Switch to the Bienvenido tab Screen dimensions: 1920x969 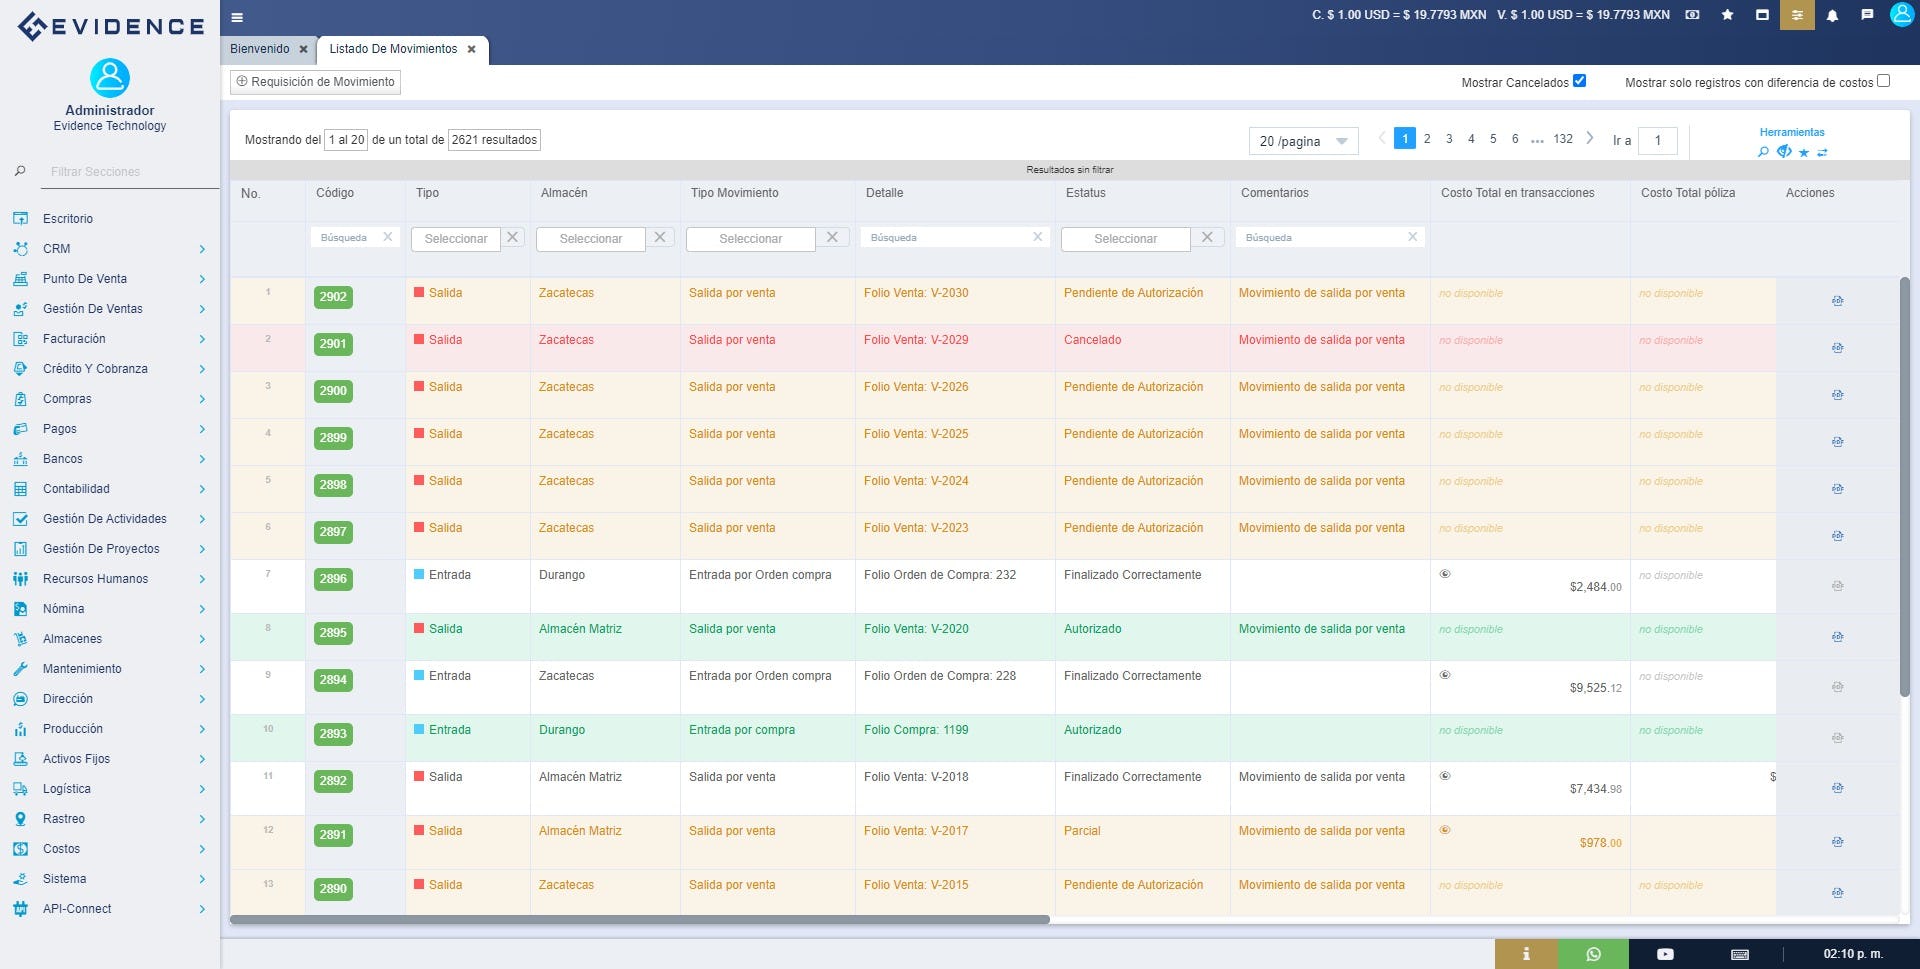pos(260,48)
